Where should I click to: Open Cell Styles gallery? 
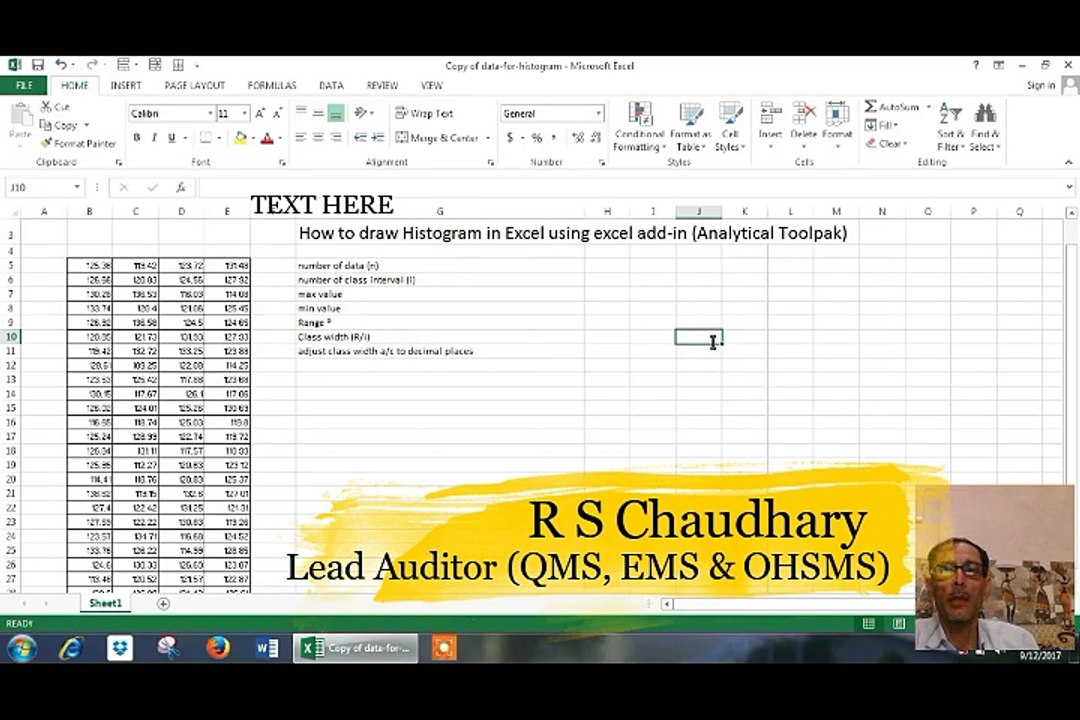coord(730,127)
